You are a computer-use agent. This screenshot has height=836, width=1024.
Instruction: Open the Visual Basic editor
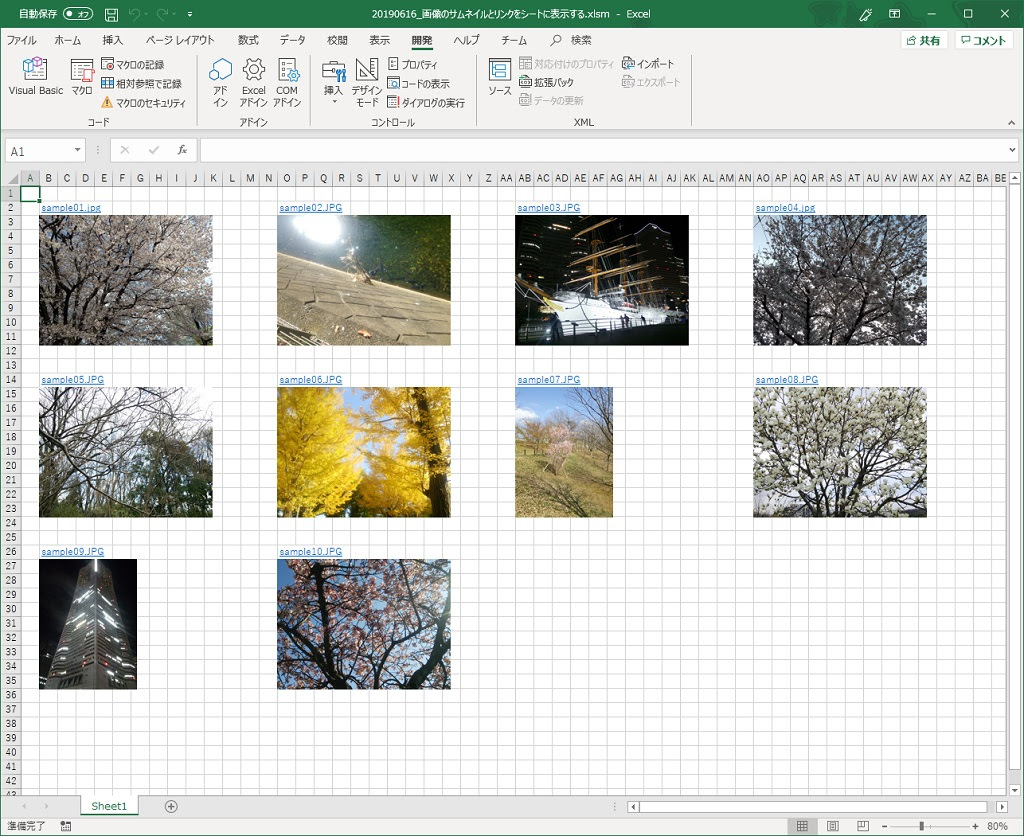[x=35, y=77]
